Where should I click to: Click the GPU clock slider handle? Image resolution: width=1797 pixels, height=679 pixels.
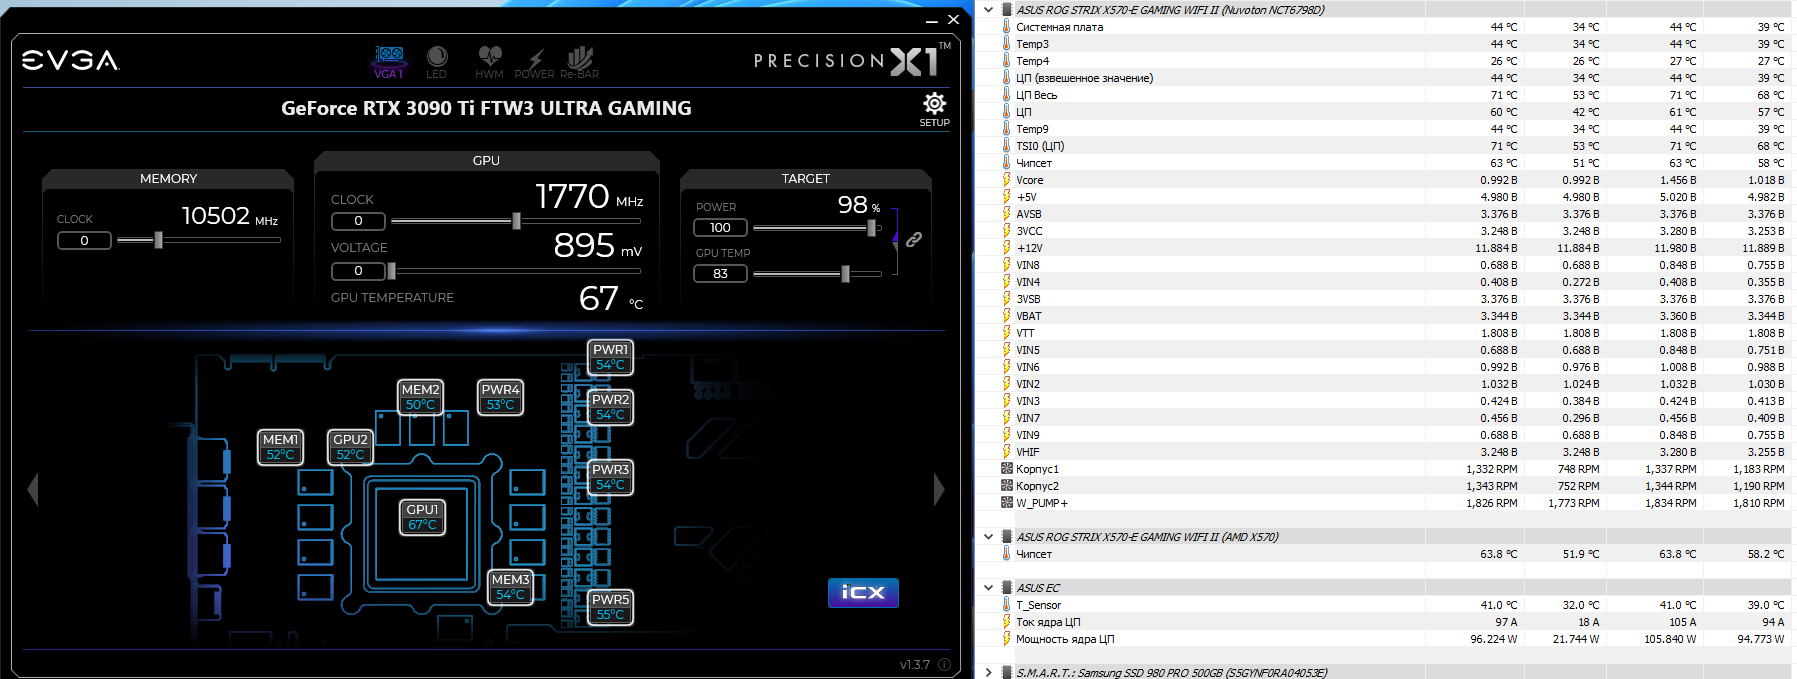click(516, 221)
